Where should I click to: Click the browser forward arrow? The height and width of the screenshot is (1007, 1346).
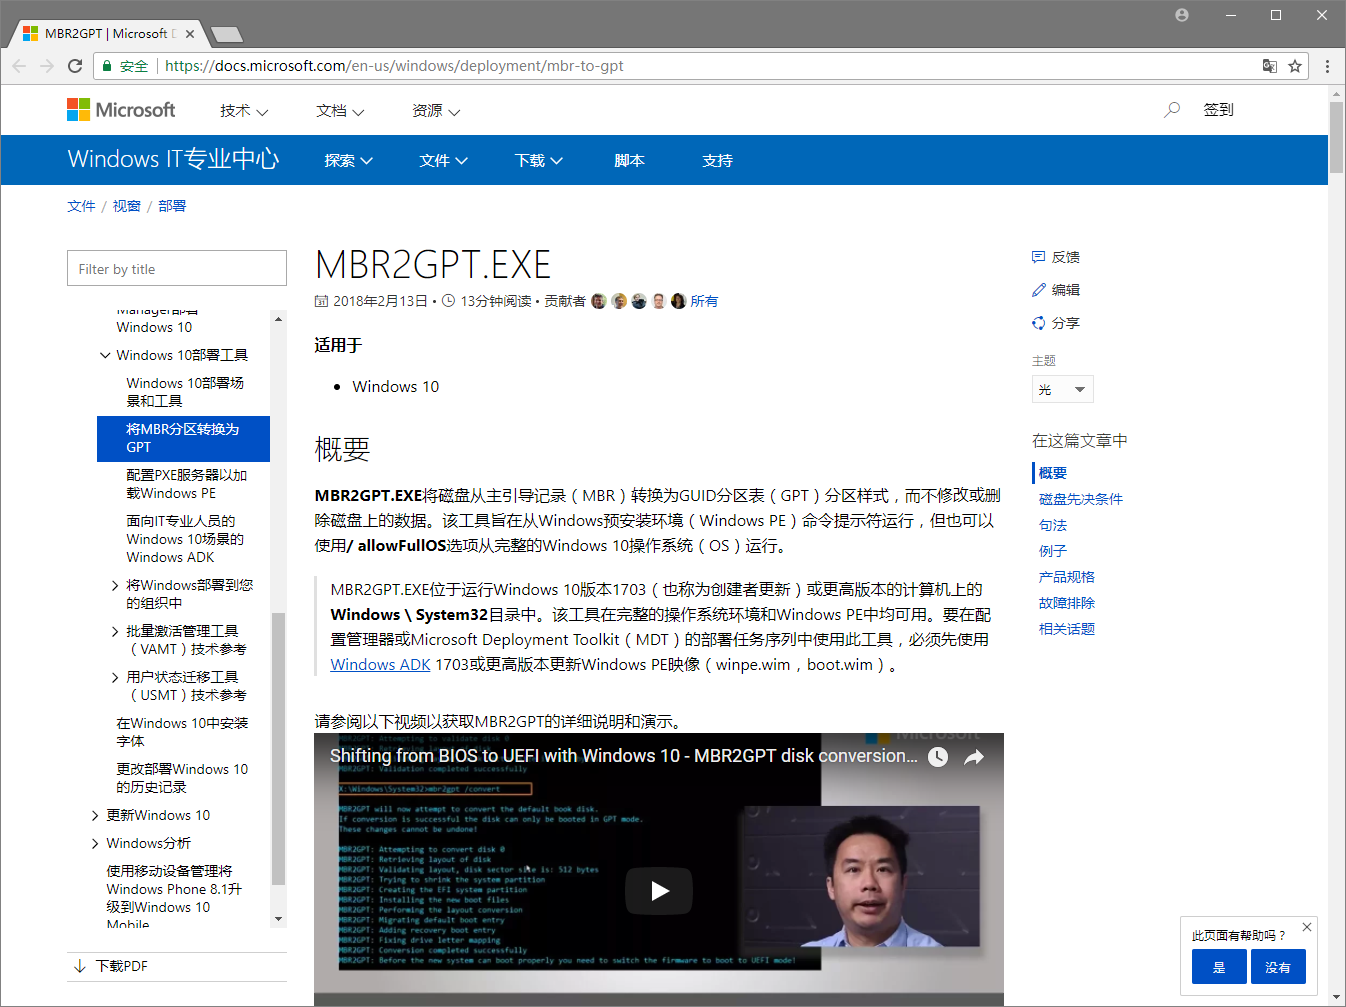[47, 66]
